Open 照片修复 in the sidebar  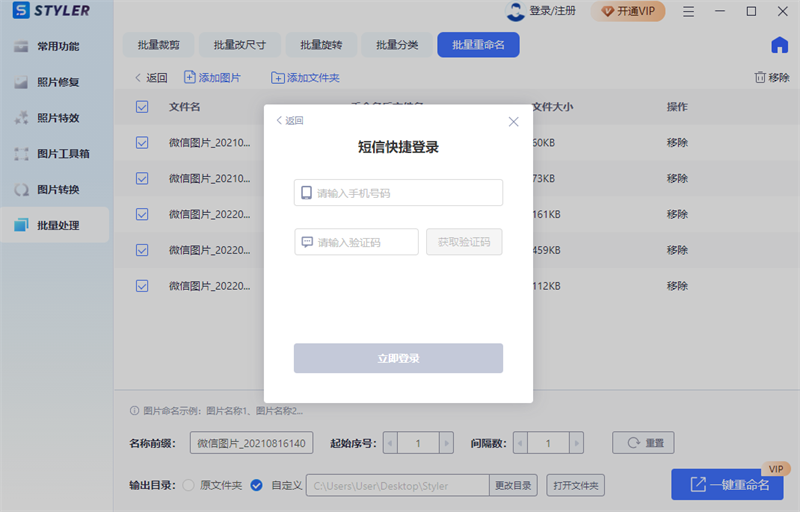click(x=57, y=82)
